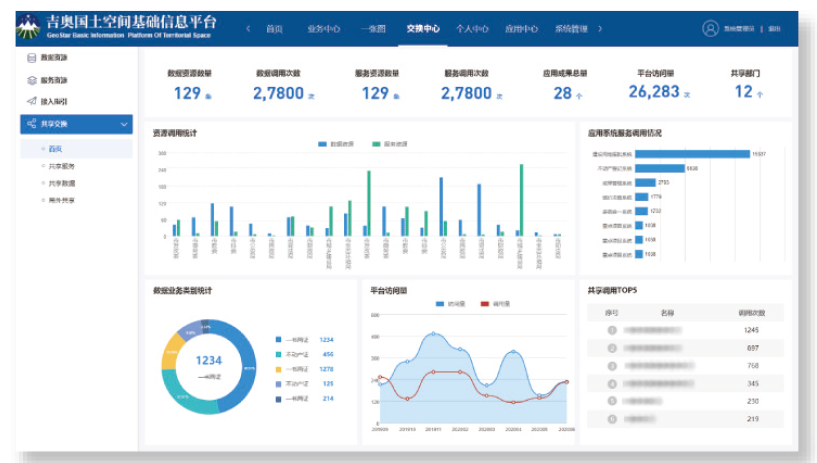The image size is (817, 463).
Task: Toggle the blue 数据资源 legend in bar chart
Action: pyautogui.click(x=323, y=144)
